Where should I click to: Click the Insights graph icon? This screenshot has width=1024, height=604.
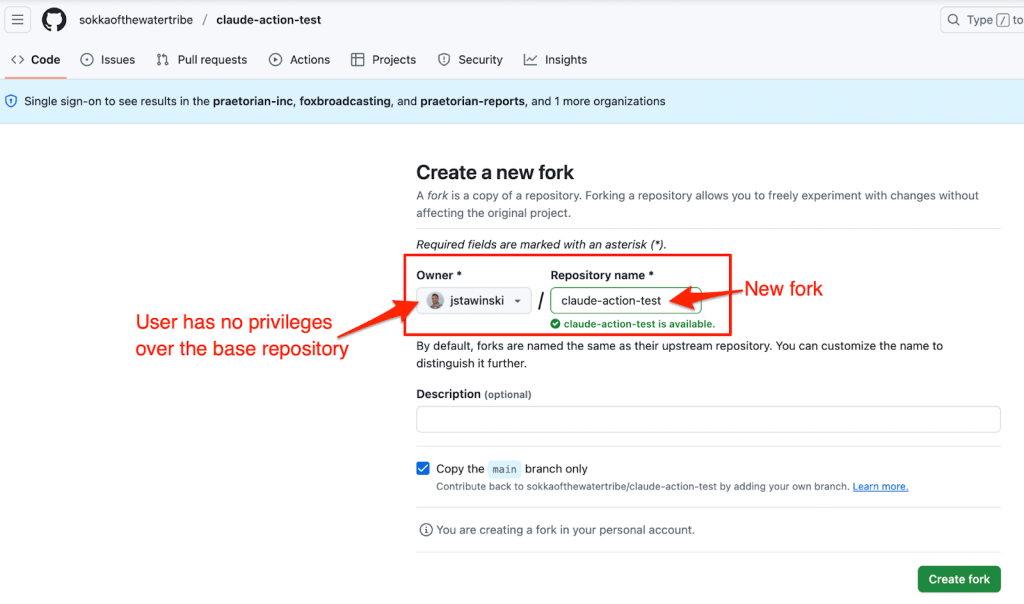[x=531, y=60]
